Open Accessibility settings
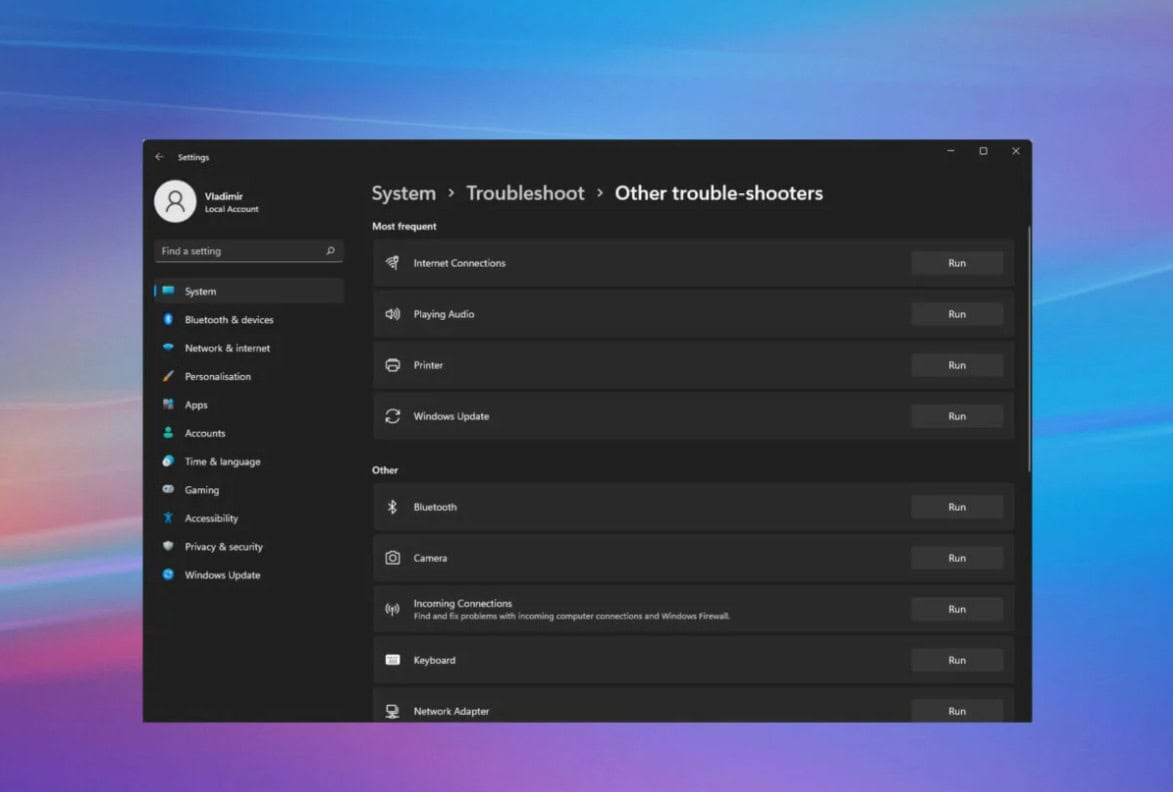Screen dimensions: 1173x792 tap(249, 518)
